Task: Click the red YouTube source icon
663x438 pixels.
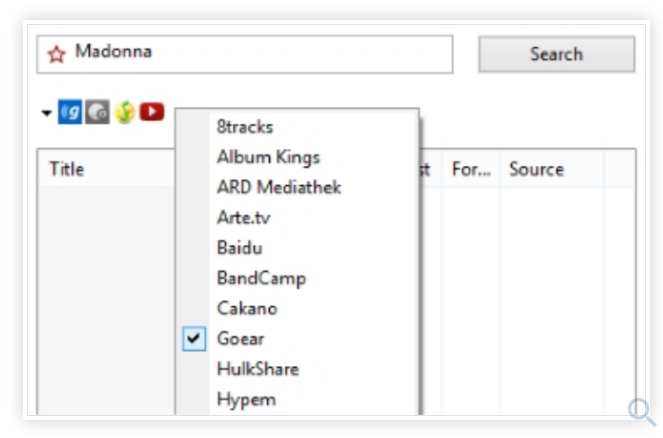Action: click(x=152, y=112)
